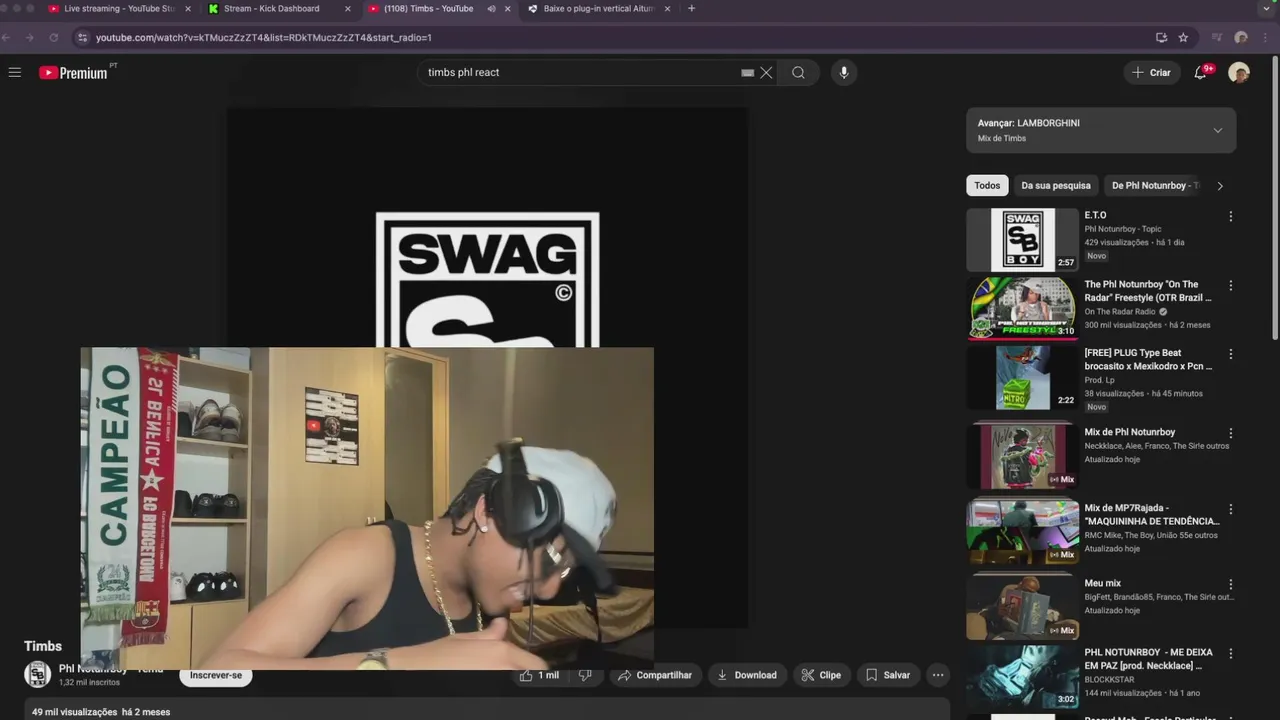The width and height of the screenshot is (1280, 720).
Task: Open options for Mix de Phl Notunrboy
Action: [1231, 433]
